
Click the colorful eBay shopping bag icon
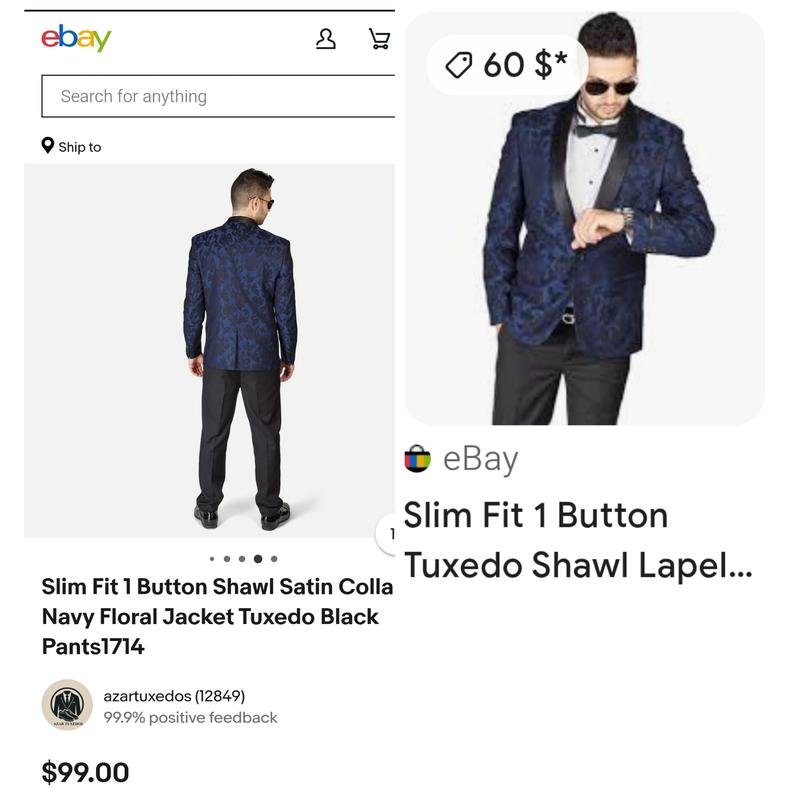(417, 459)
